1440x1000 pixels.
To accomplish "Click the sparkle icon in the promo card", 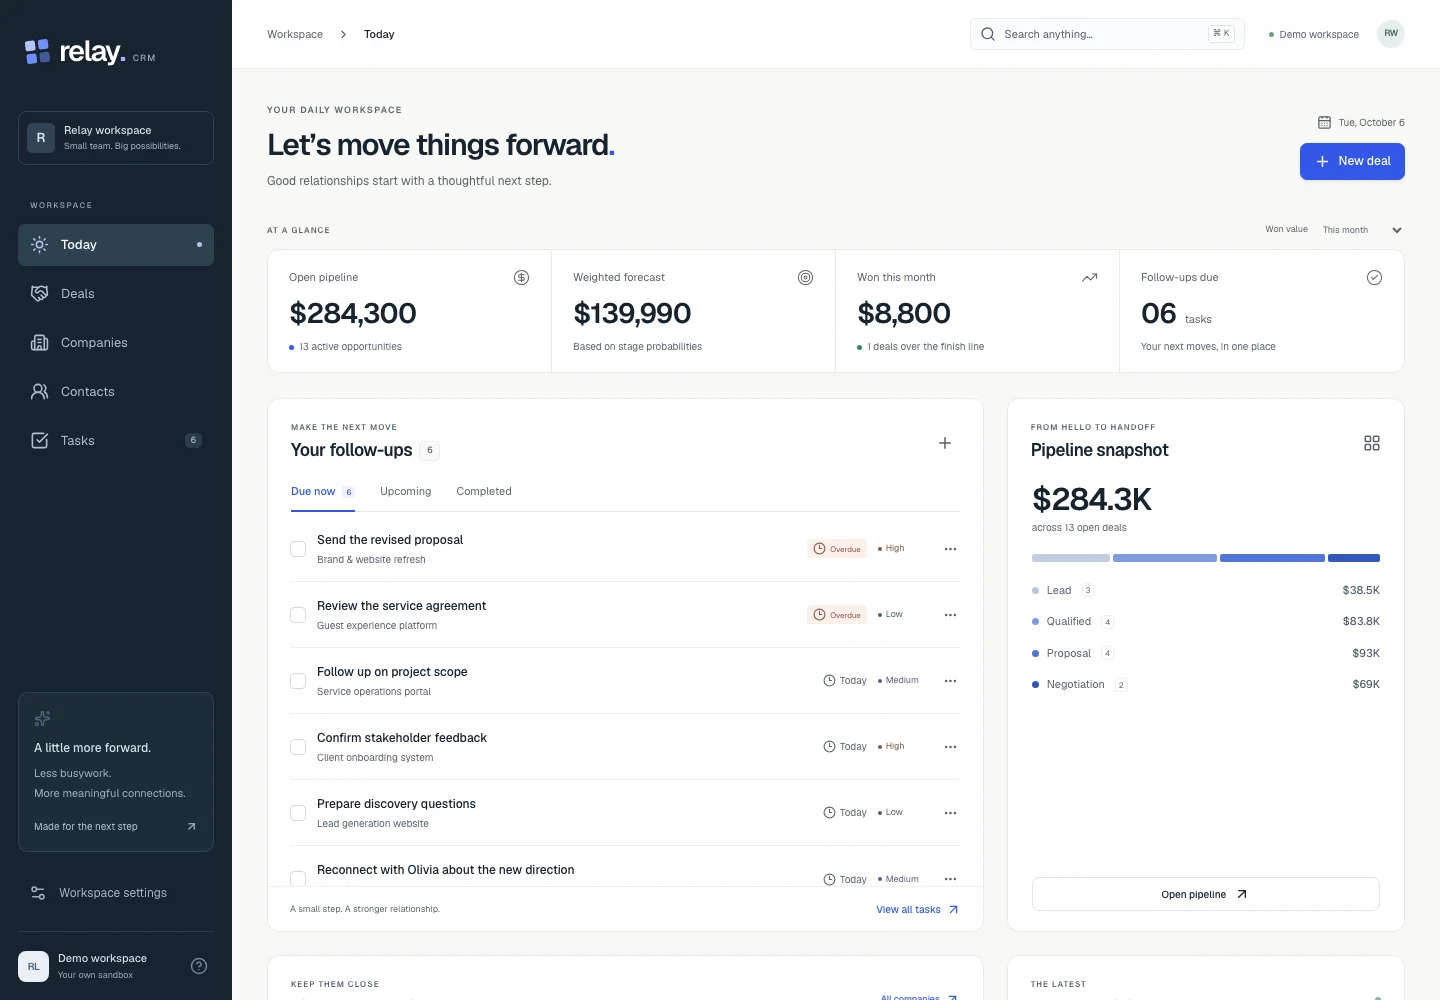I will [x=42, y=718].
